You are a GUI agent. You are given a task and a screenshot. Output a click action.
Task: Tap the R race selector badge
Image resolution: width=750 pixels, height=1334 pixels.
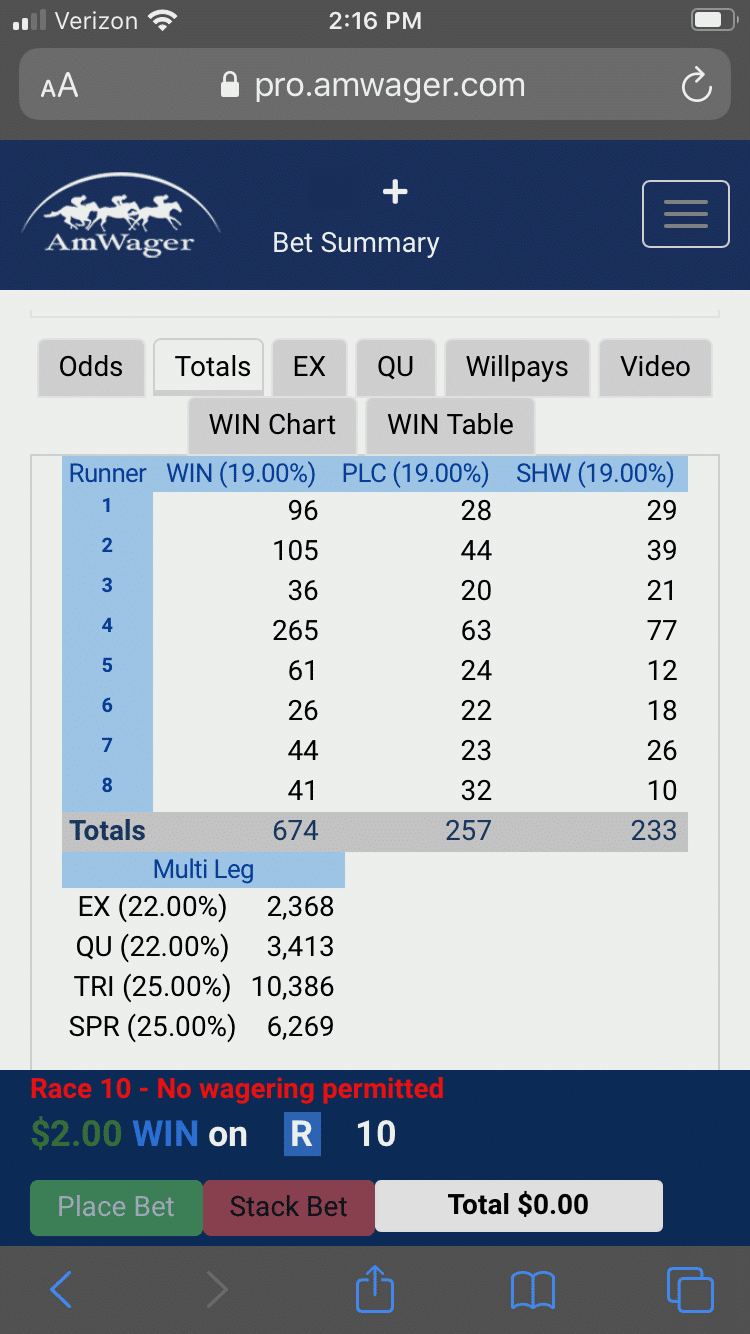pyautogui.click(x=302, y=1134)
